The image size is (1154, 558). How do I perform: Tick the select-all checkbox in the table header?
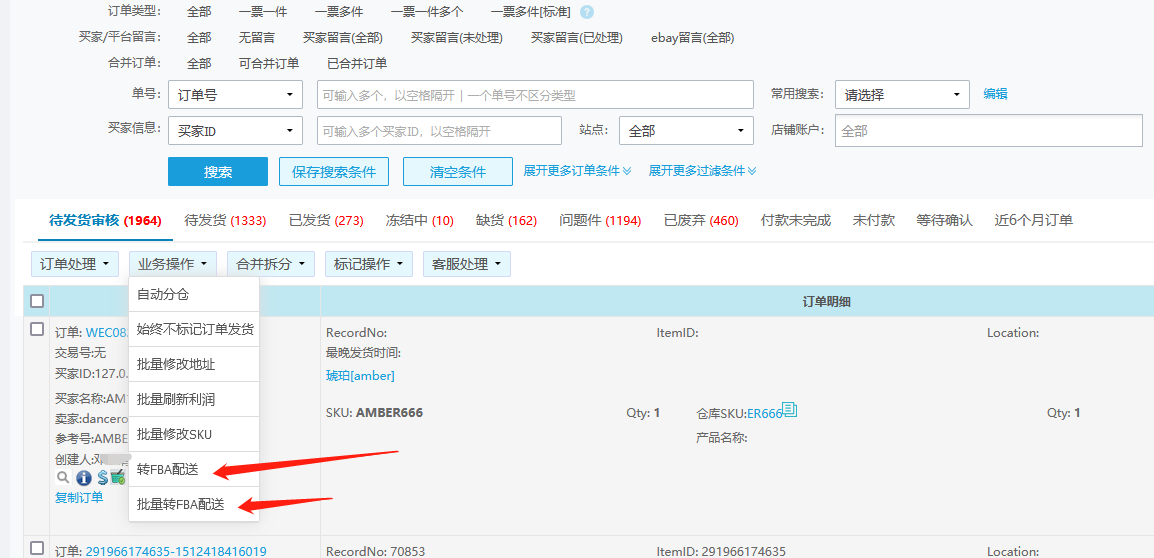coord(37,301)
